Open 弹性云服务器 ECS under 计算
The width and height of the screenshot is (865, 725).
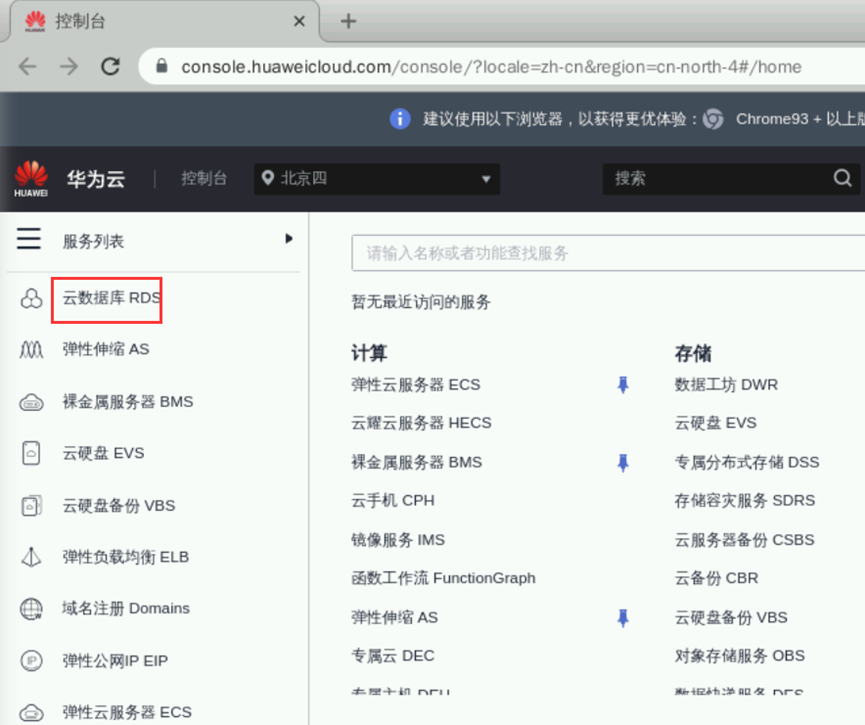[x=416, y=385]
